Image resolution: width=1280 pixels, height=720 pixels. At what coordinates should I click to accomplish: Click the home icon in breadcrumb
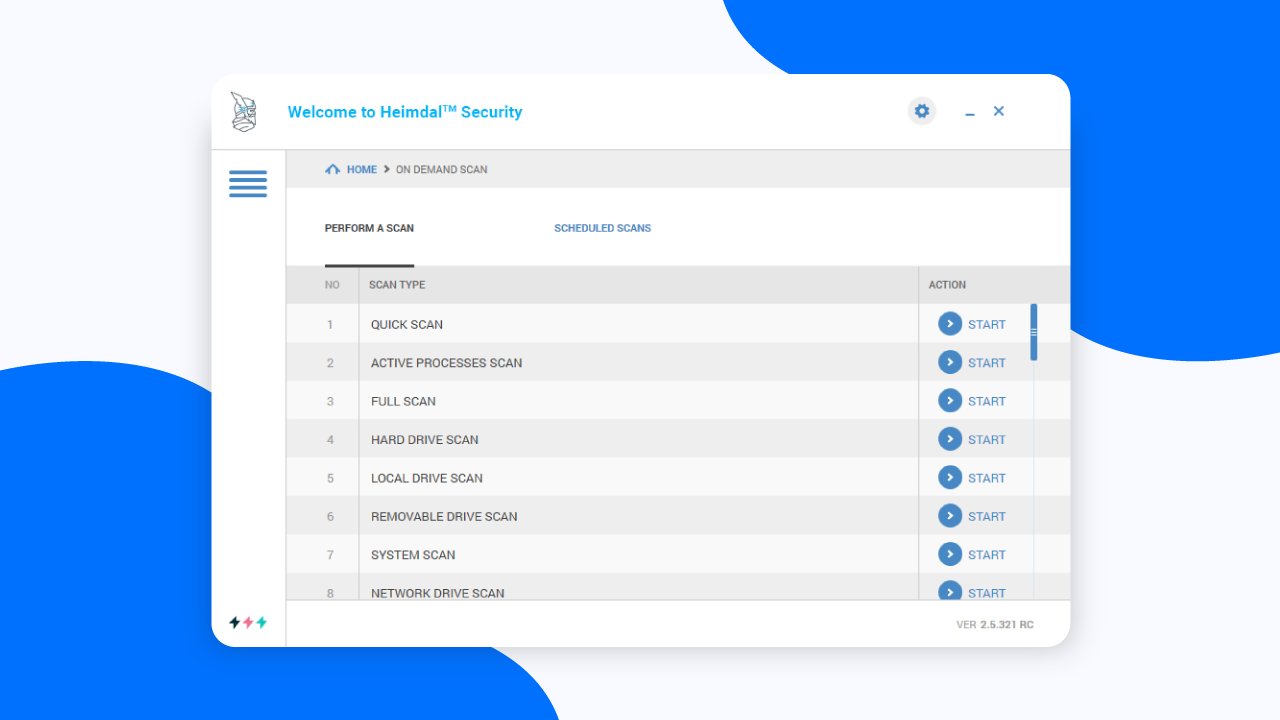(x=333, y=169)
